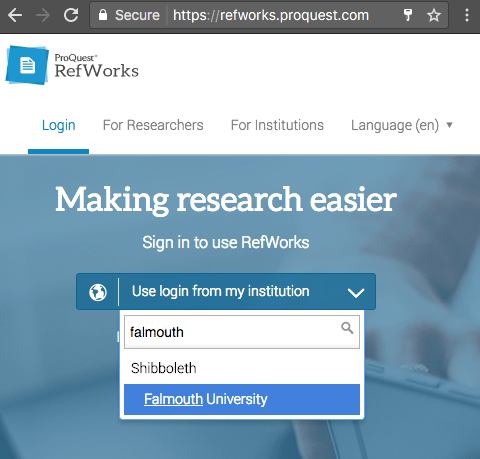Click the globe icon on institution login
The height and width of the screenshot is (459, 480).
click(x=98, y=292)
